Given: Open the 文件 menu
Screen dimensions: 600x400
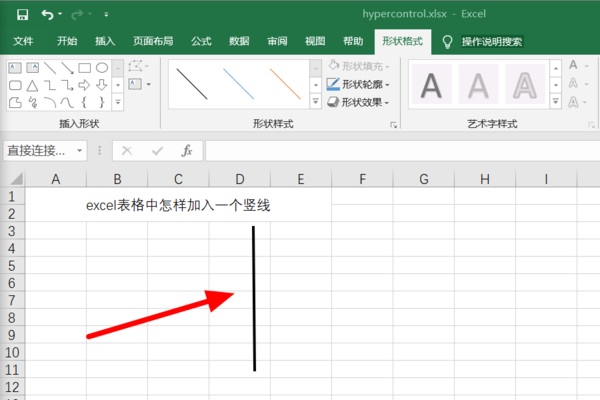Looking at the screenshot, I should click(x=24, y=41).
